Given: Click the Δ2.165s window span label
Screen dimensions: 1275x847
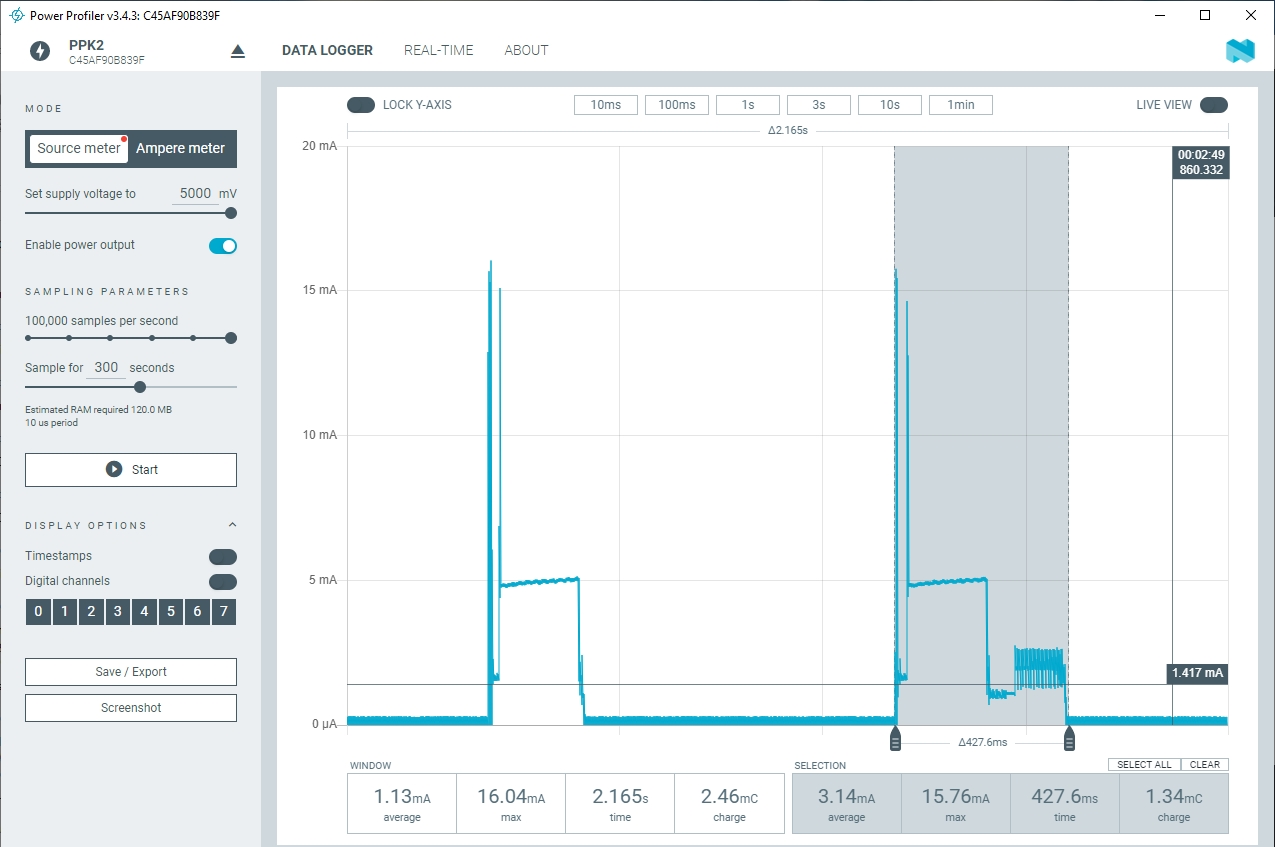Looking at the screenshot, I should tap(787, 131).
